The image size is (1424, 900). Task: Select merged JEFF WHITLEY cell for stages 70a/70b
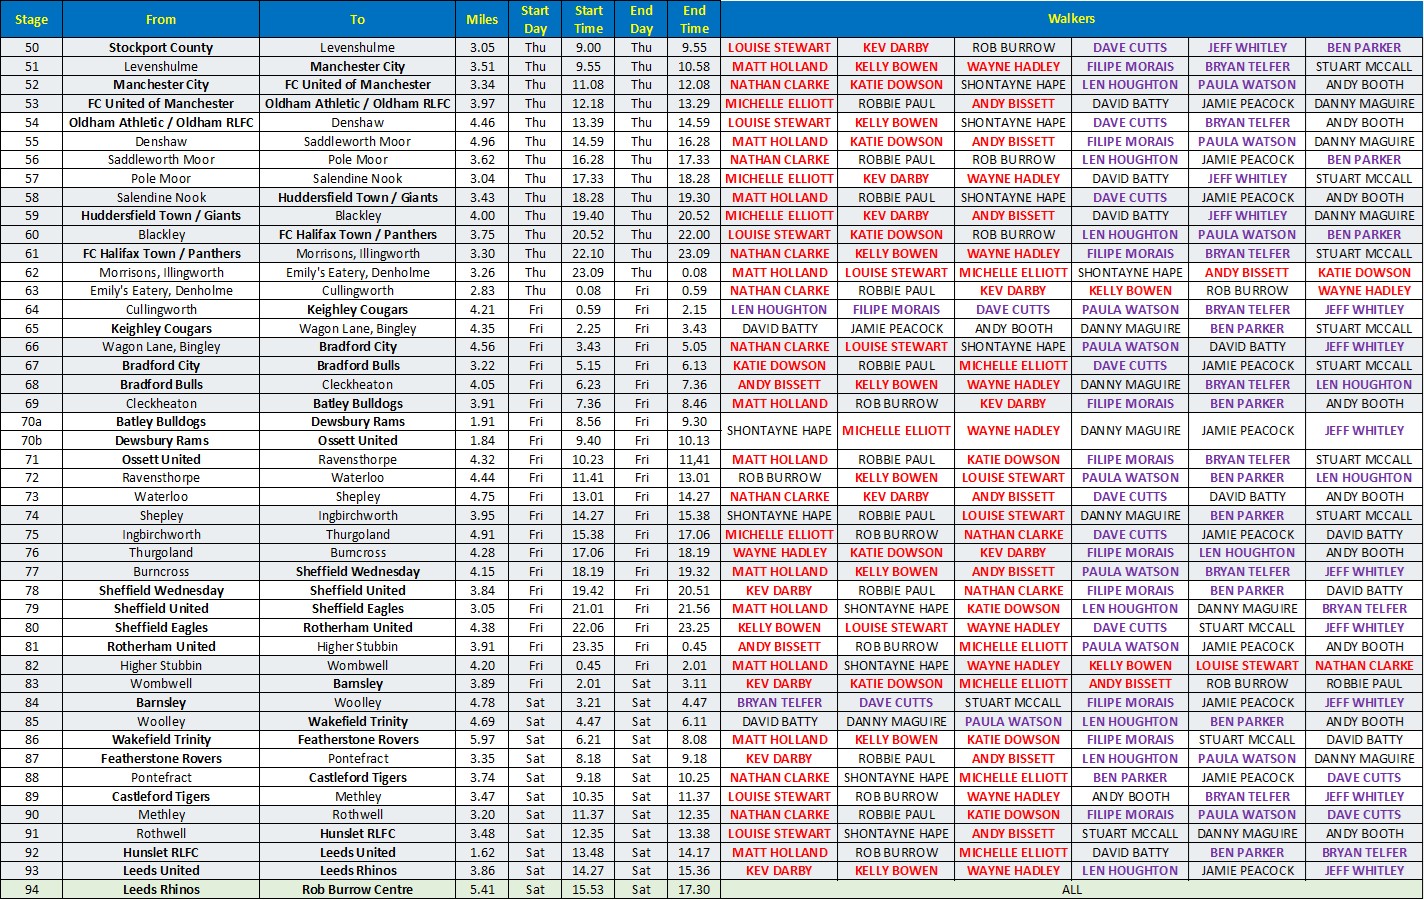point(1364,431)
